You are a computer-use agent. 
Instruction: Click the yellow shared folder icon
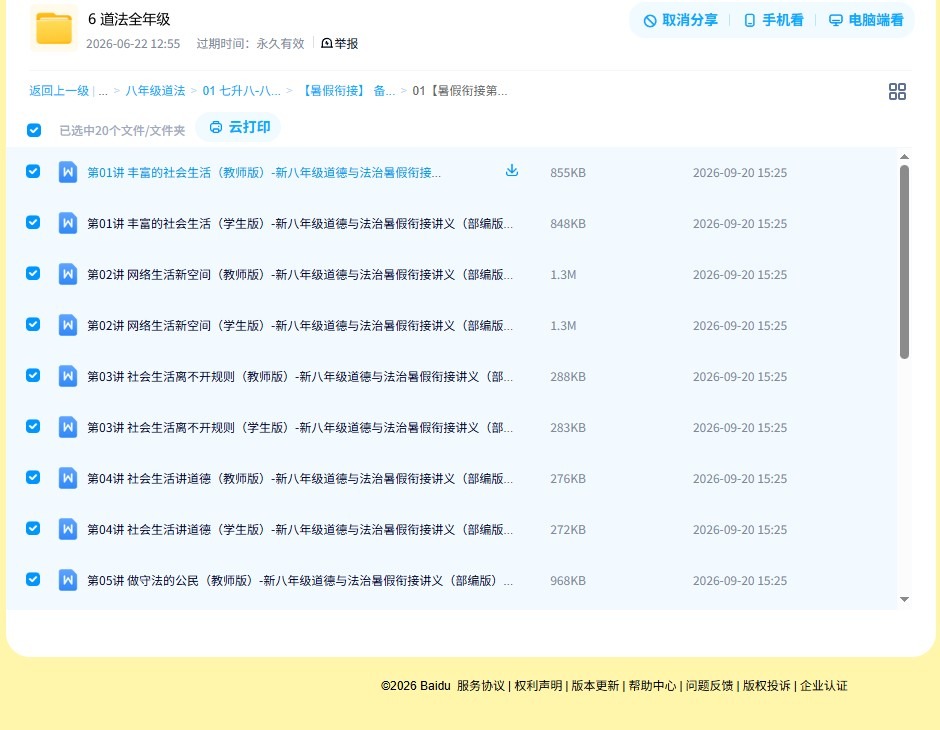pos(53,28)
